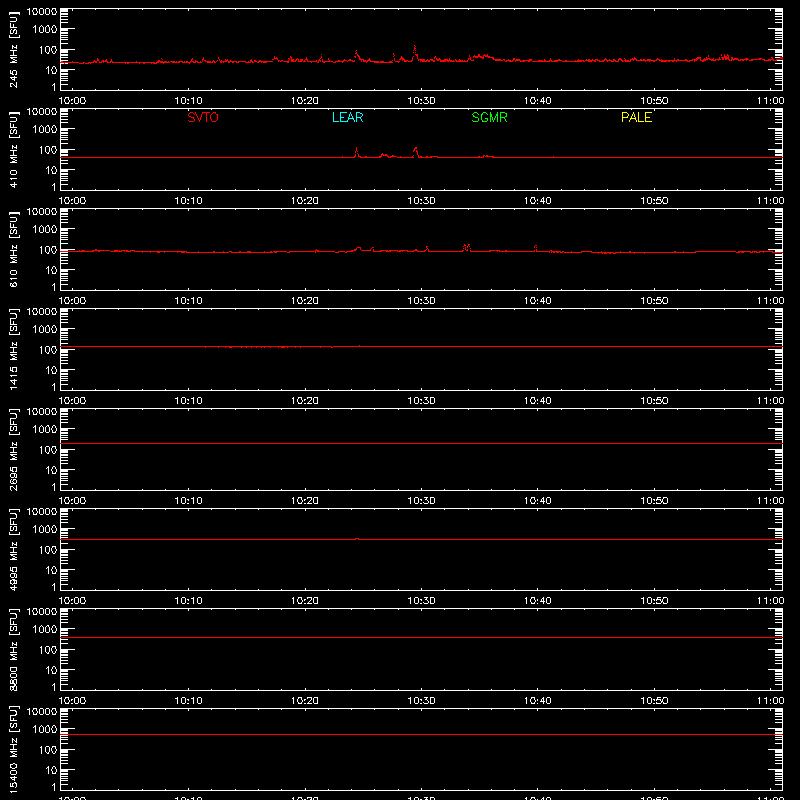Click the 2695 MHz [SFU] axis title
Screen dimensions: 800x800
coord(13,449)
